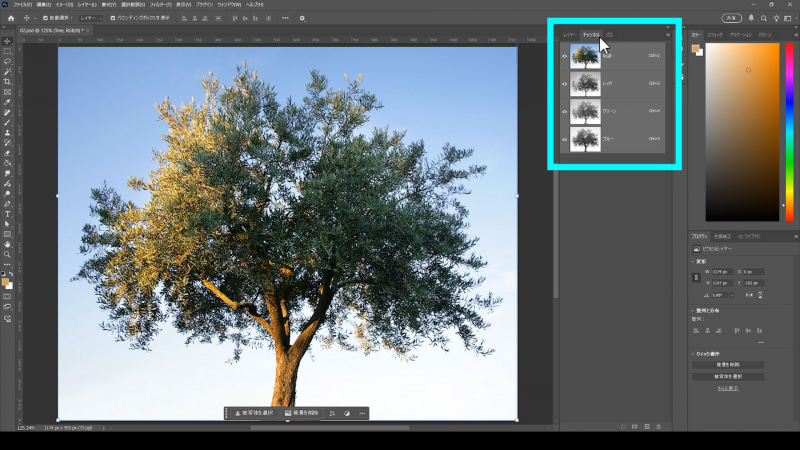Click the vertical hue slider in Color panel

pos(789,132)
